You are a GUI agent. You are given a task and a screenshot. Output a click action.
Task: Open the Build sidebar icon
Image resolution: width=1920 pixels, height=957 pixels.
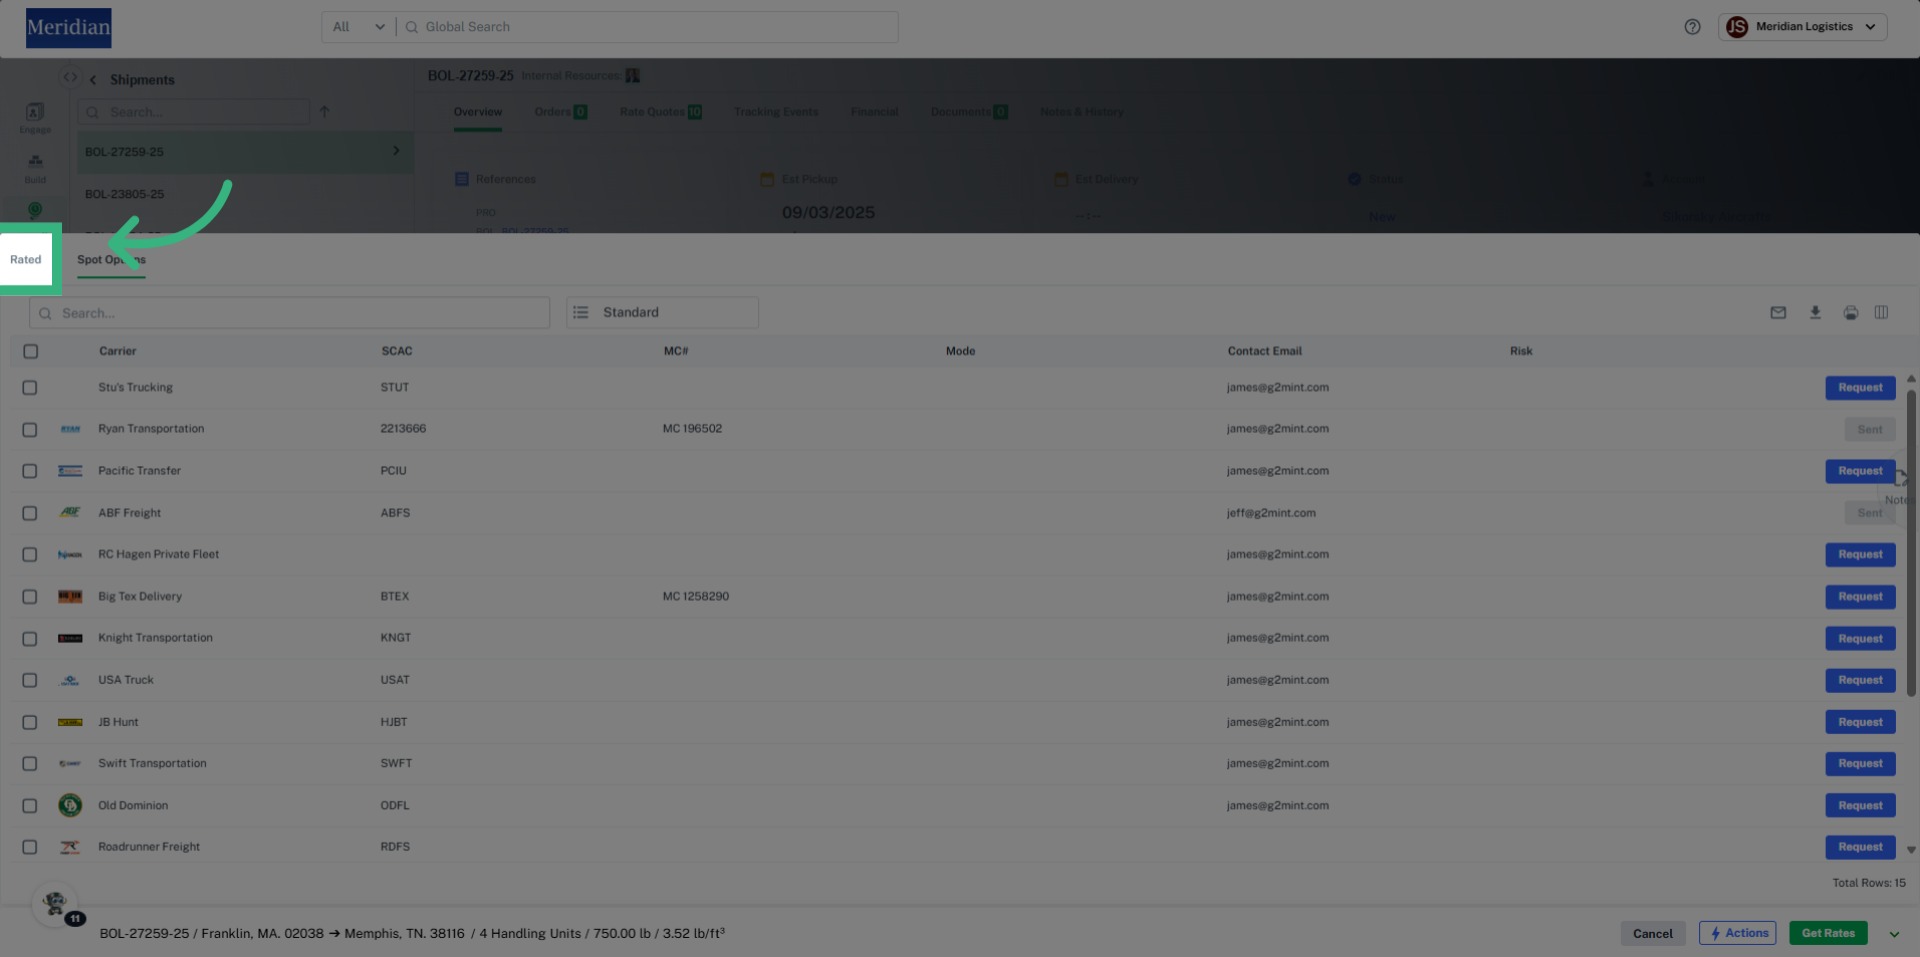(x=35, y=167)
